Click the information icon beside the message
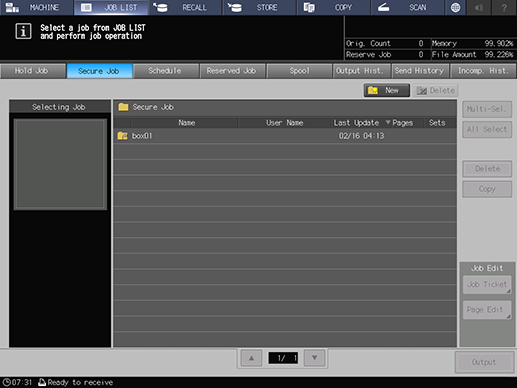 (23, 31)
